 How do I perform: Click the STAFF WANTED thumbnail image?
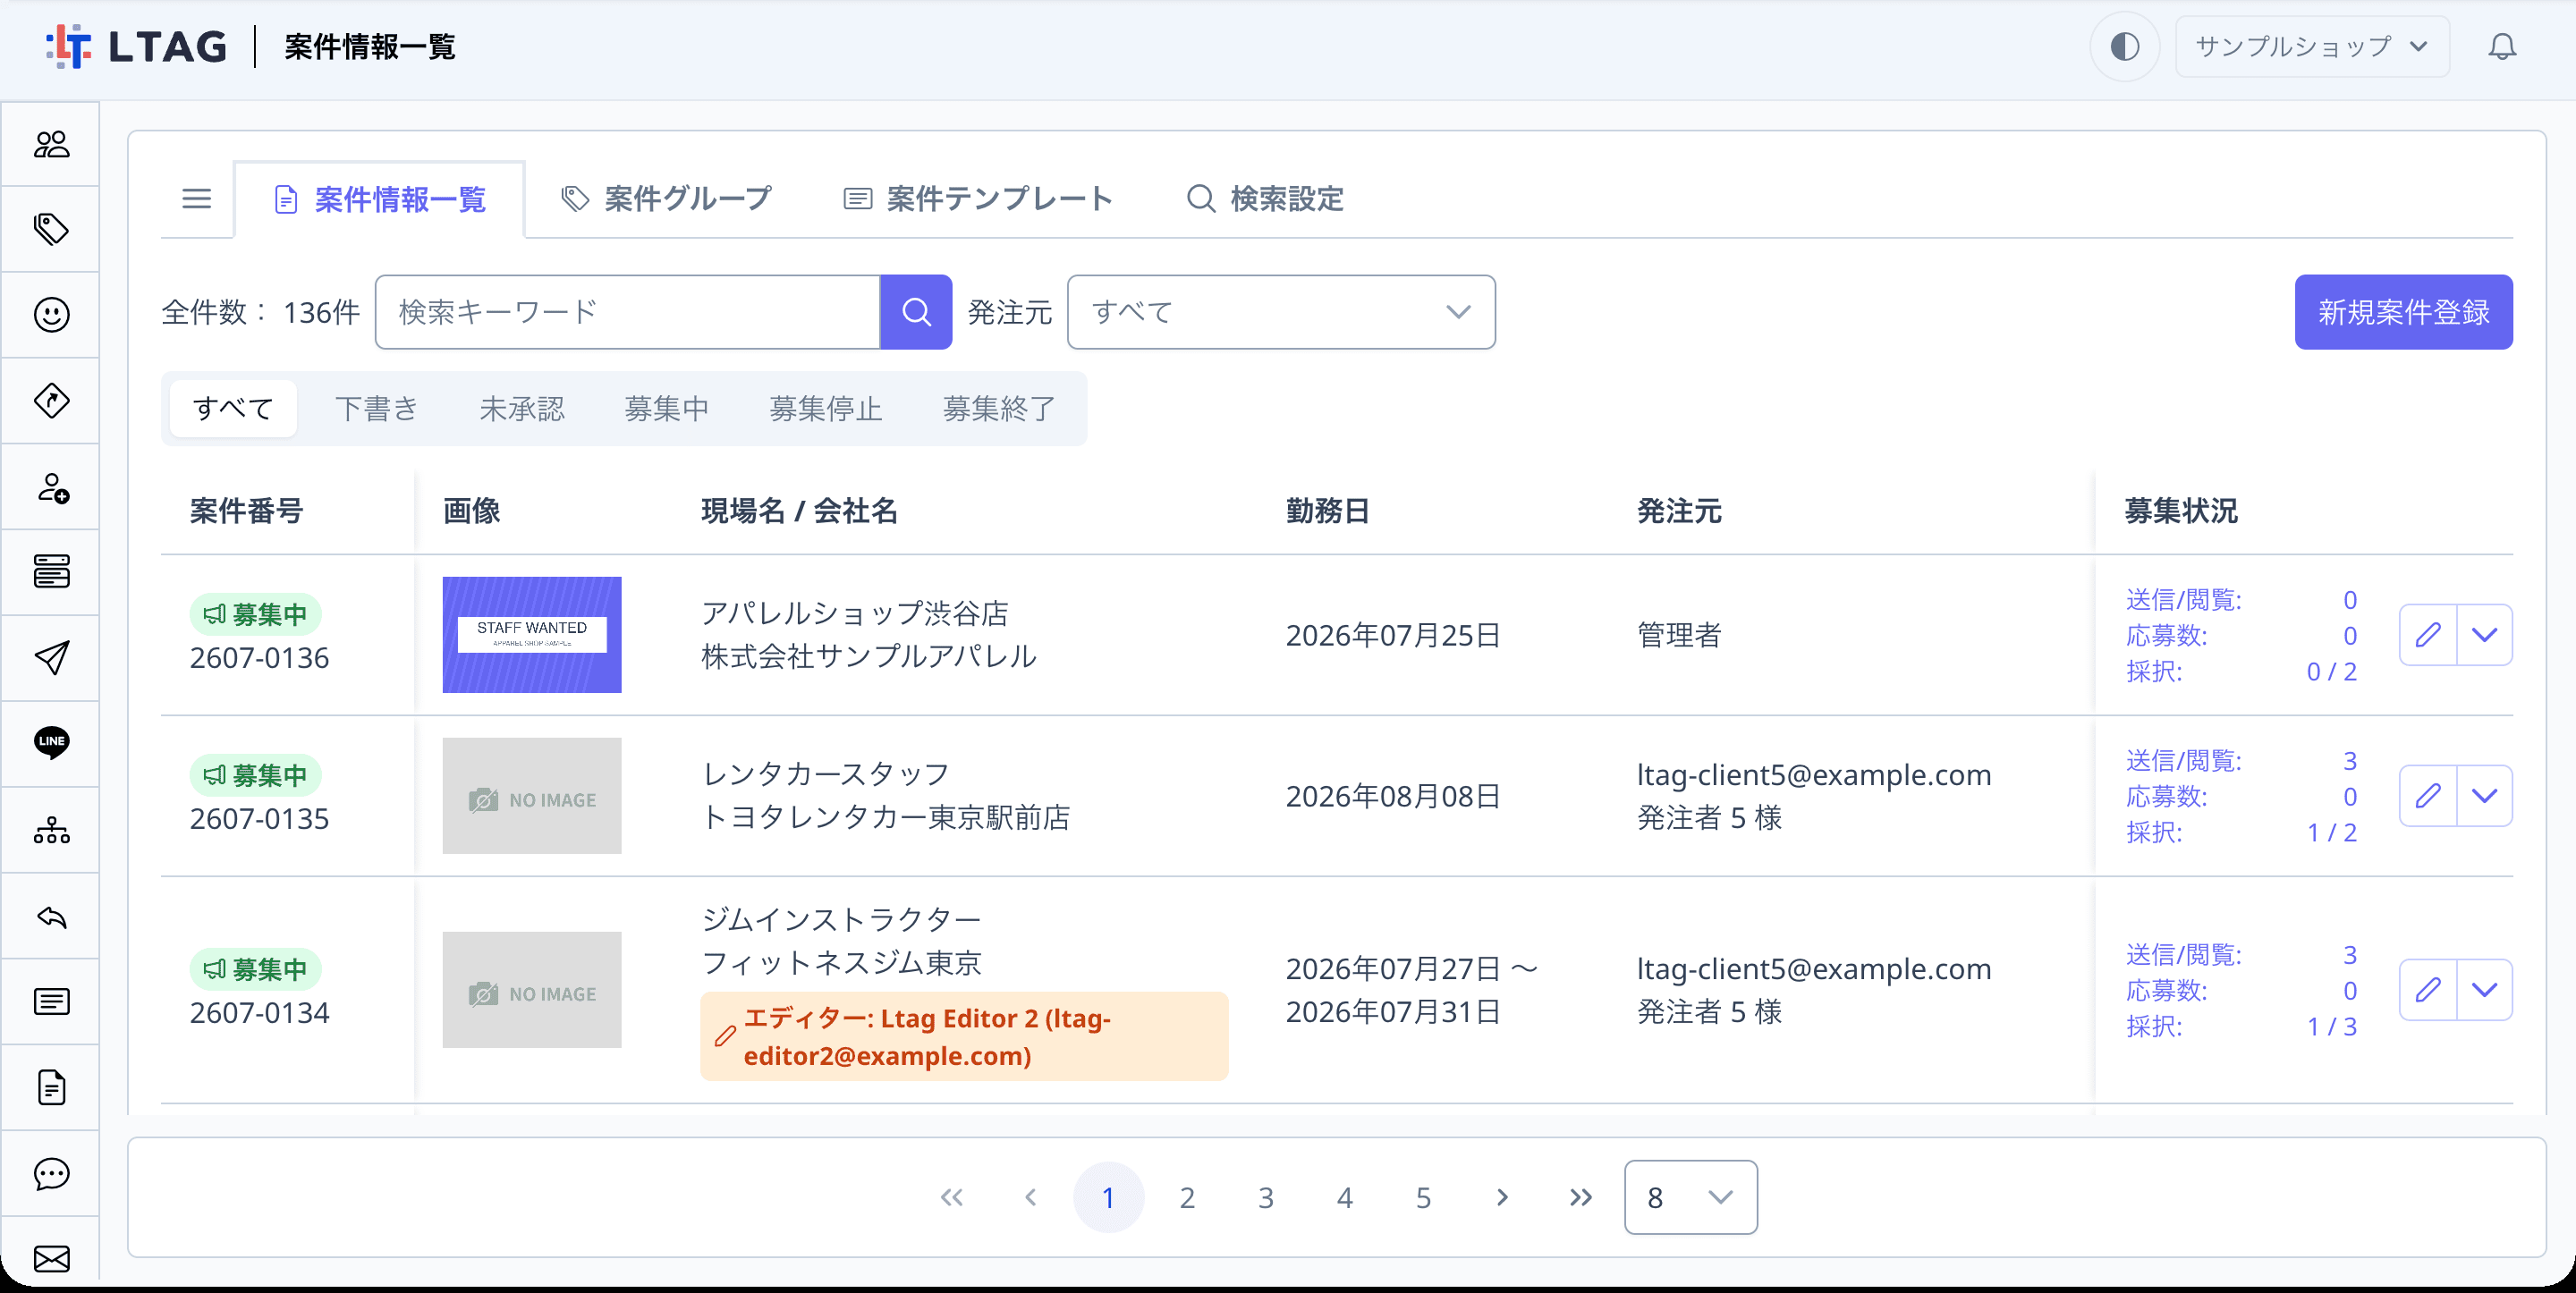tap(532, 635)
